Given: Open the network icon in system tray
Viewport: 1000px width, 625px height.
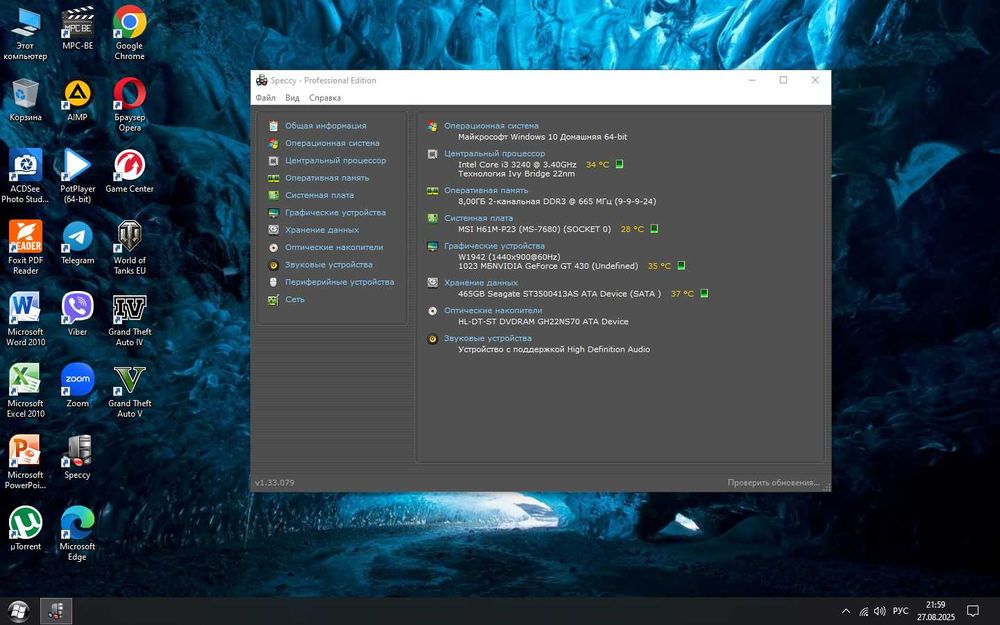Looking at the screenshot, I should [864, 611].
